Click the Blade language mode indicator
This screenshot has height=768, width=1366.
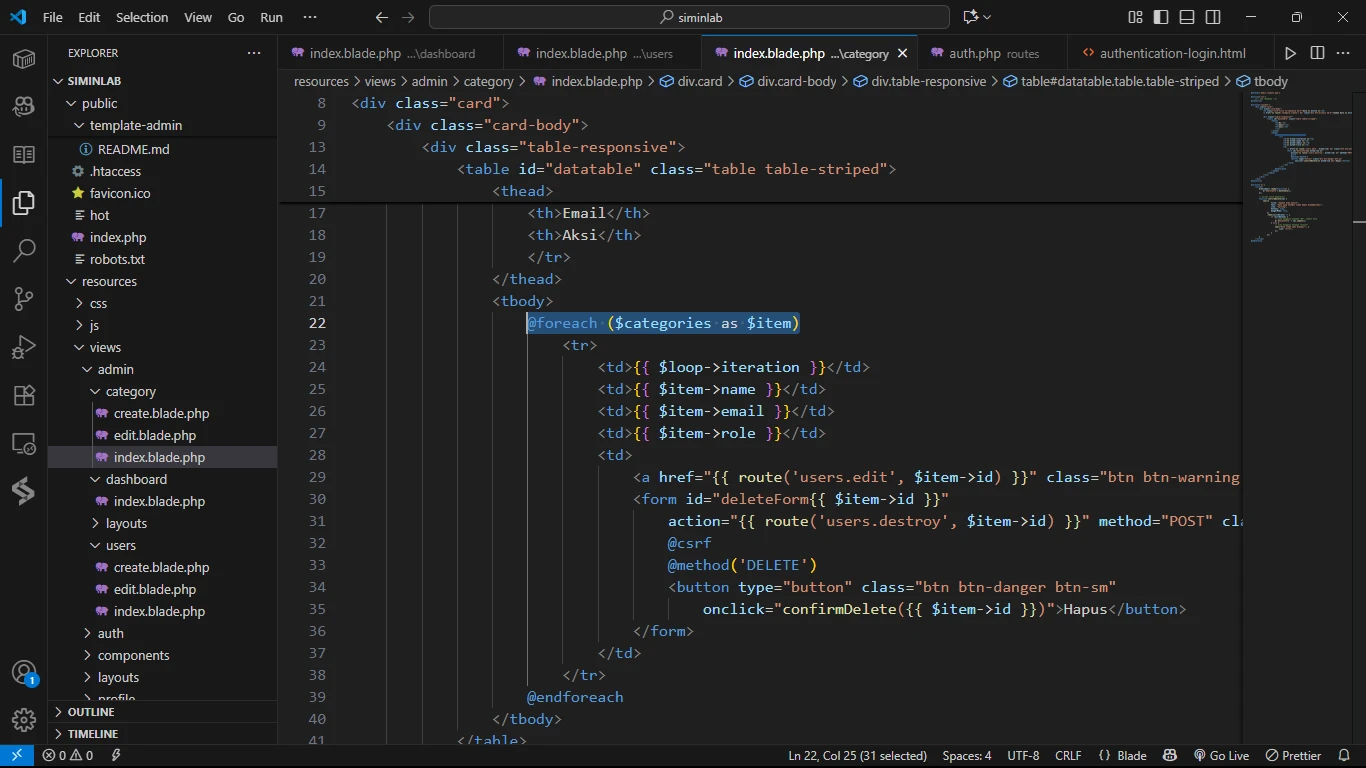(x=1122, y=756)
